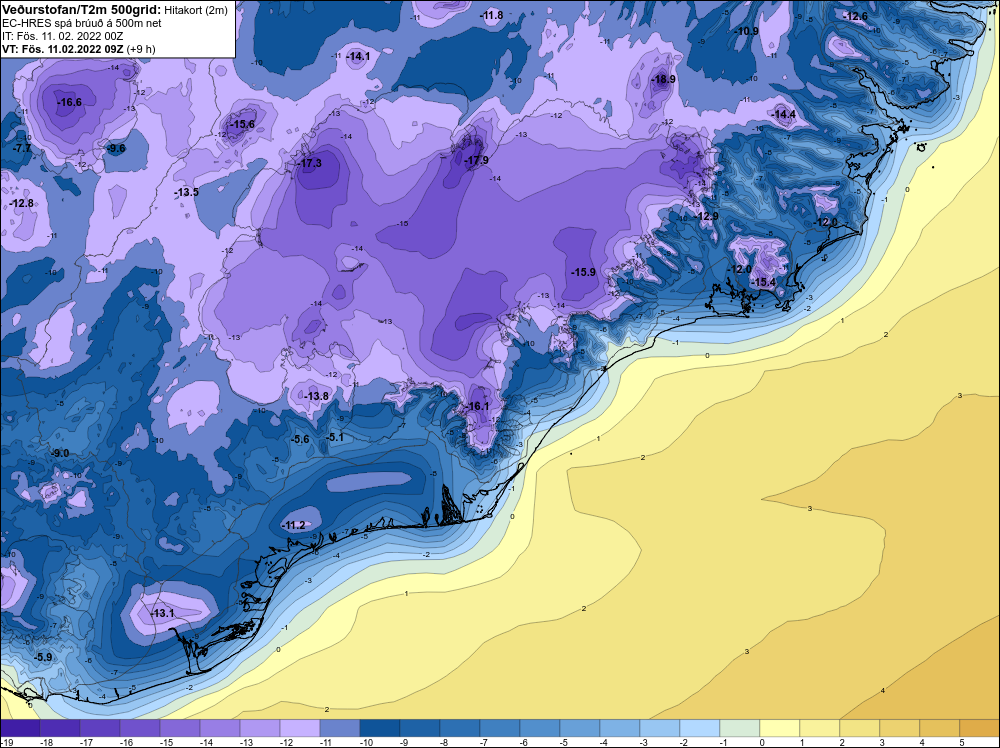Click the -5.9 temperature label

tap(43, 657)
